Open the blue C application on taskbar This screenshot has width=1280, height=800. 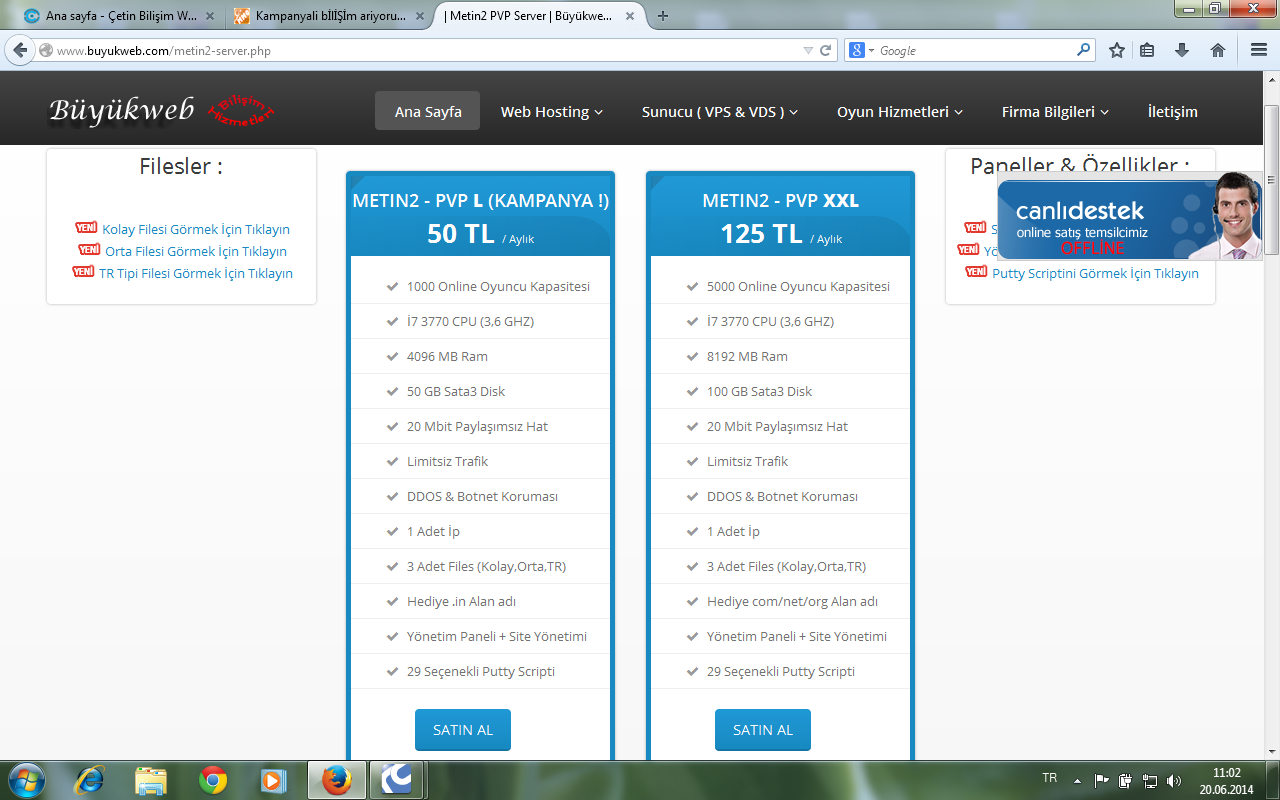[398, 780]
